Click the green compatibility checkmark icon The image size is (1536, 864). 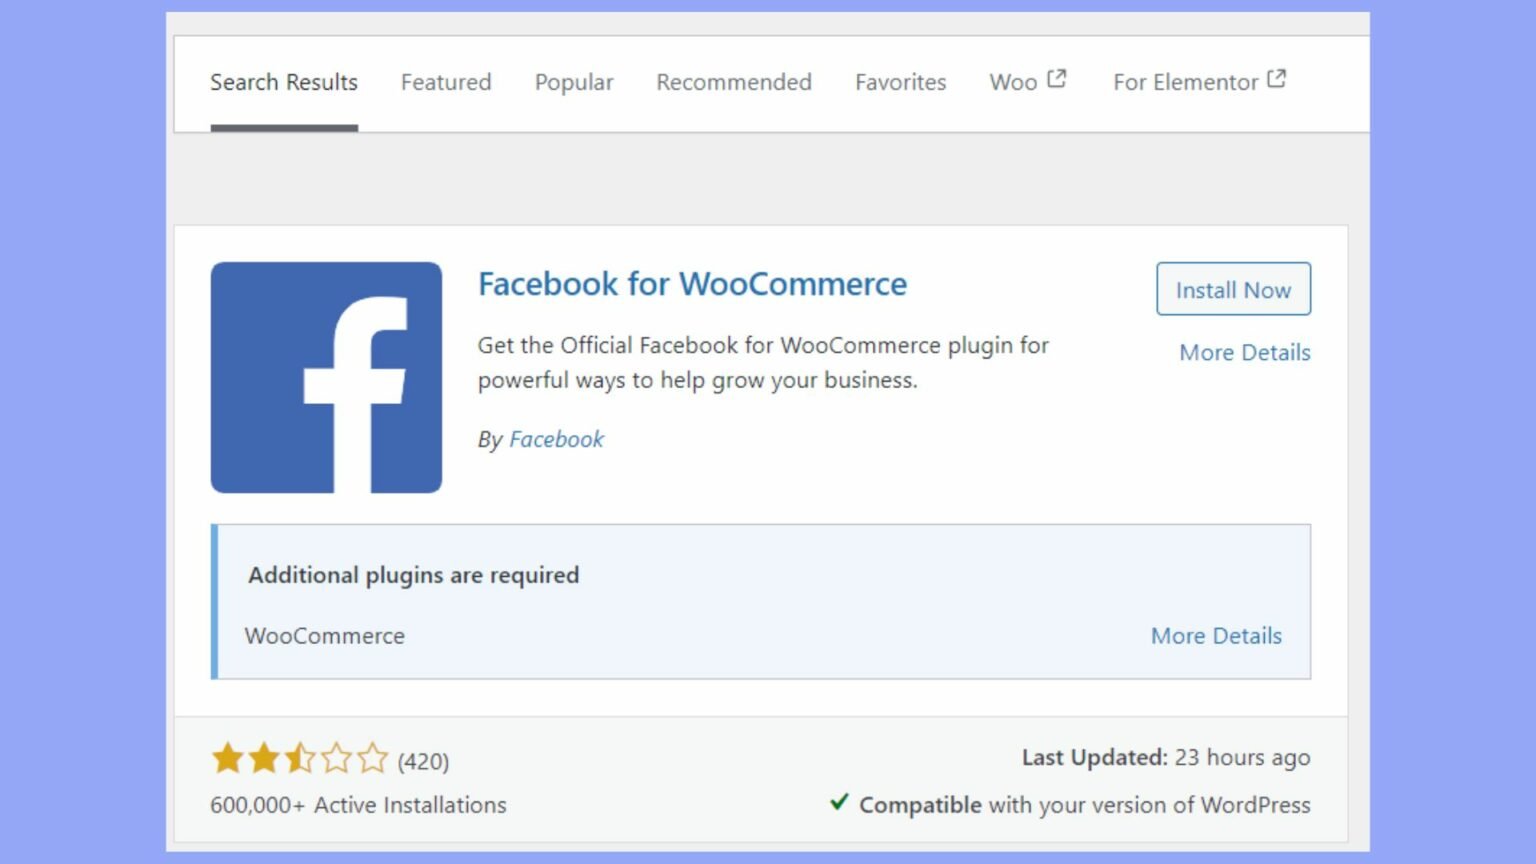click(840, 804)
